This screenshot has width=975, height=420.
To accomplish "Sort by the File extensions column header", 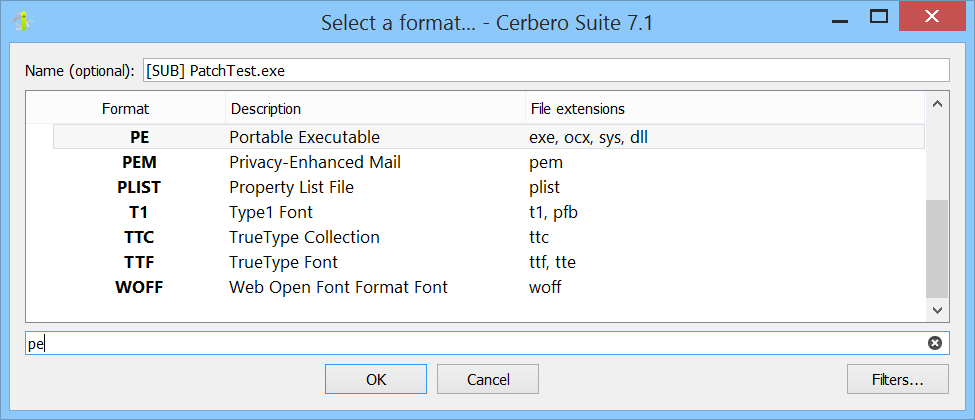I will pos(725,109).
